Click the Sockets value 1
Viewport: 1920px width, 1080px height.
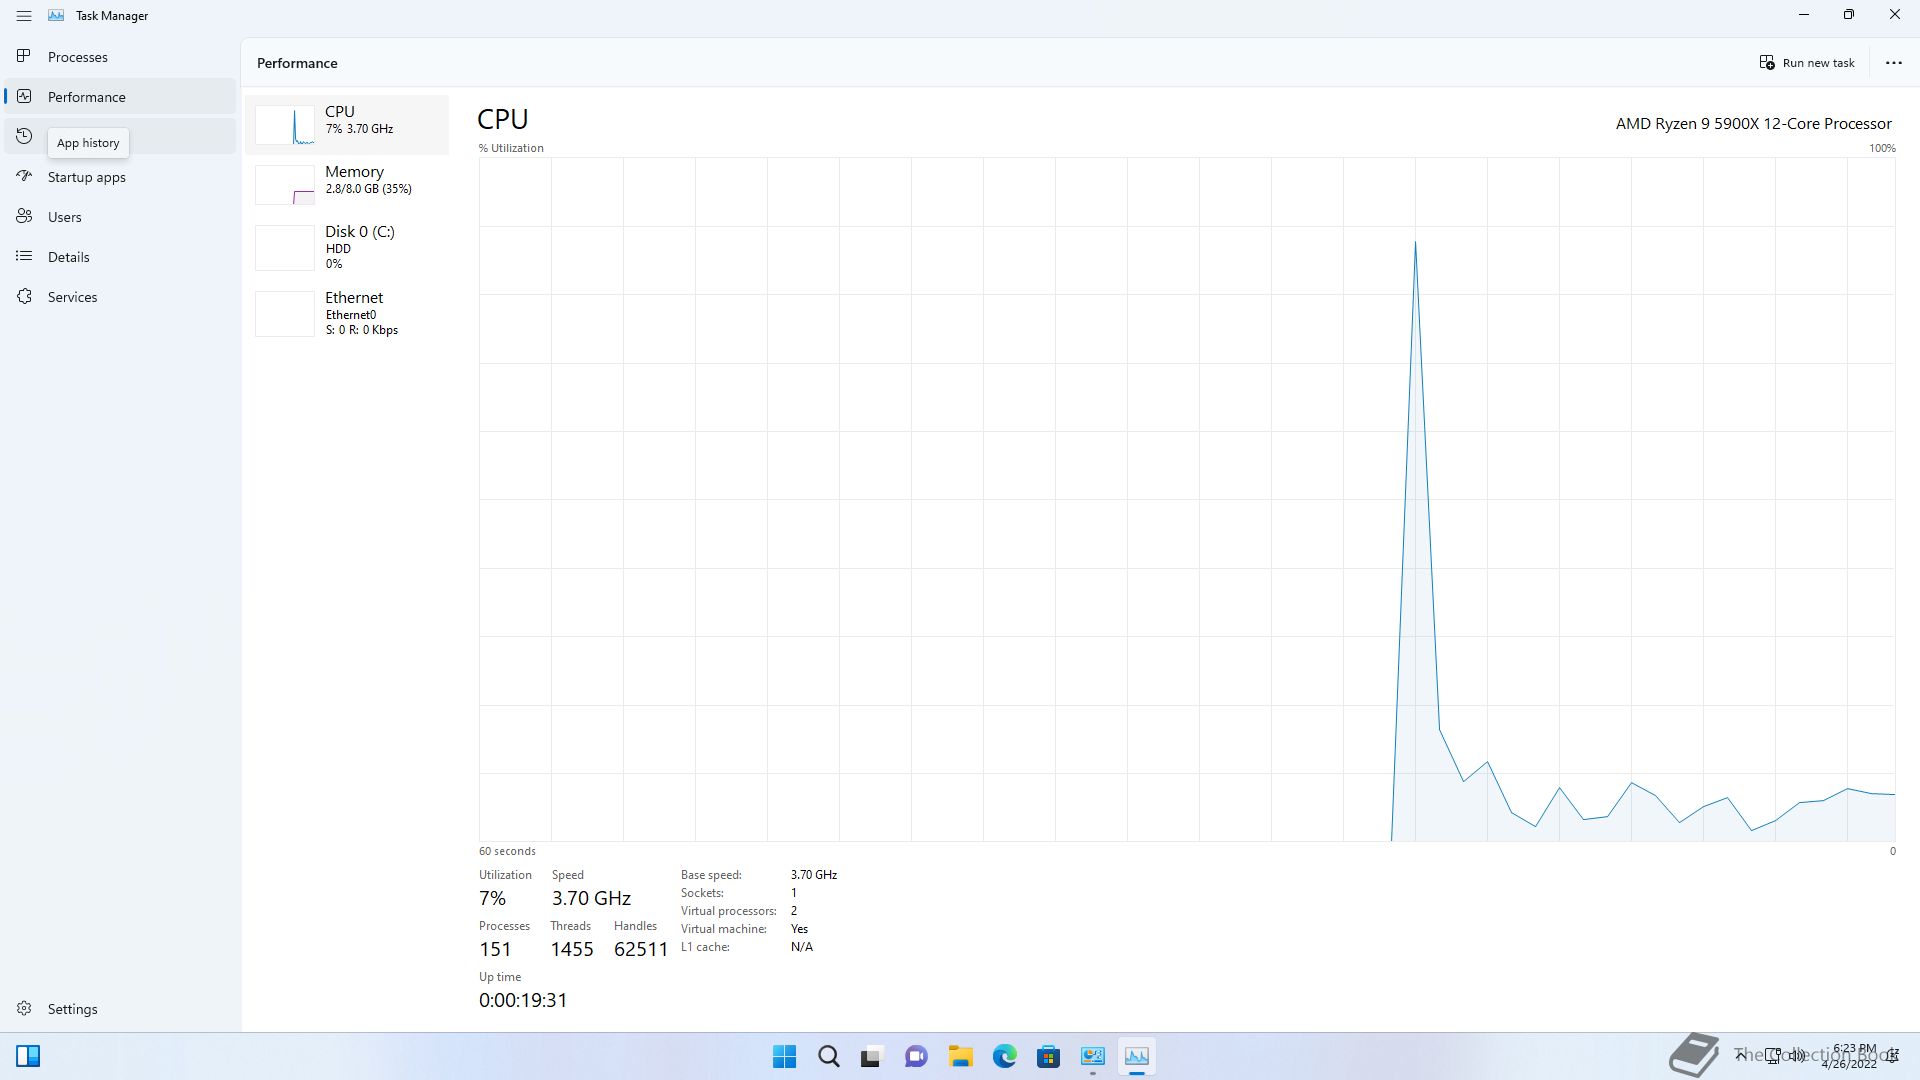click(x=794, y=893)
